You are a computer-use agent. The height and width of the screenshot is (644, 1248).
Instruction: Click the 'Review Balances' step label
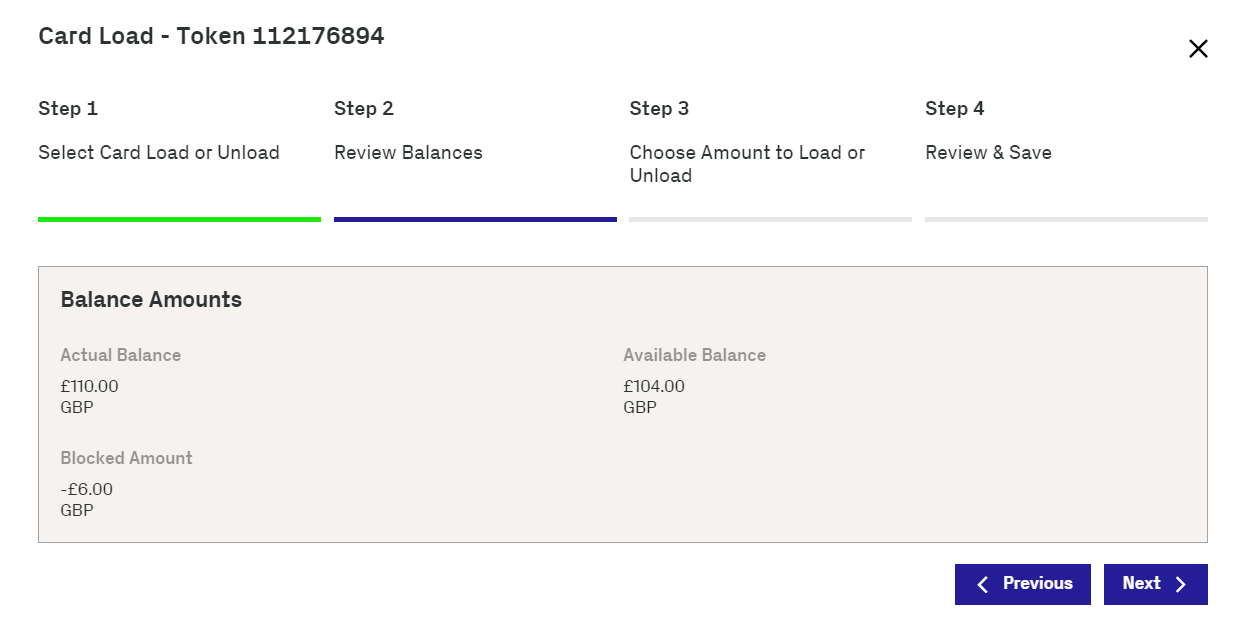tap(408, 153)
